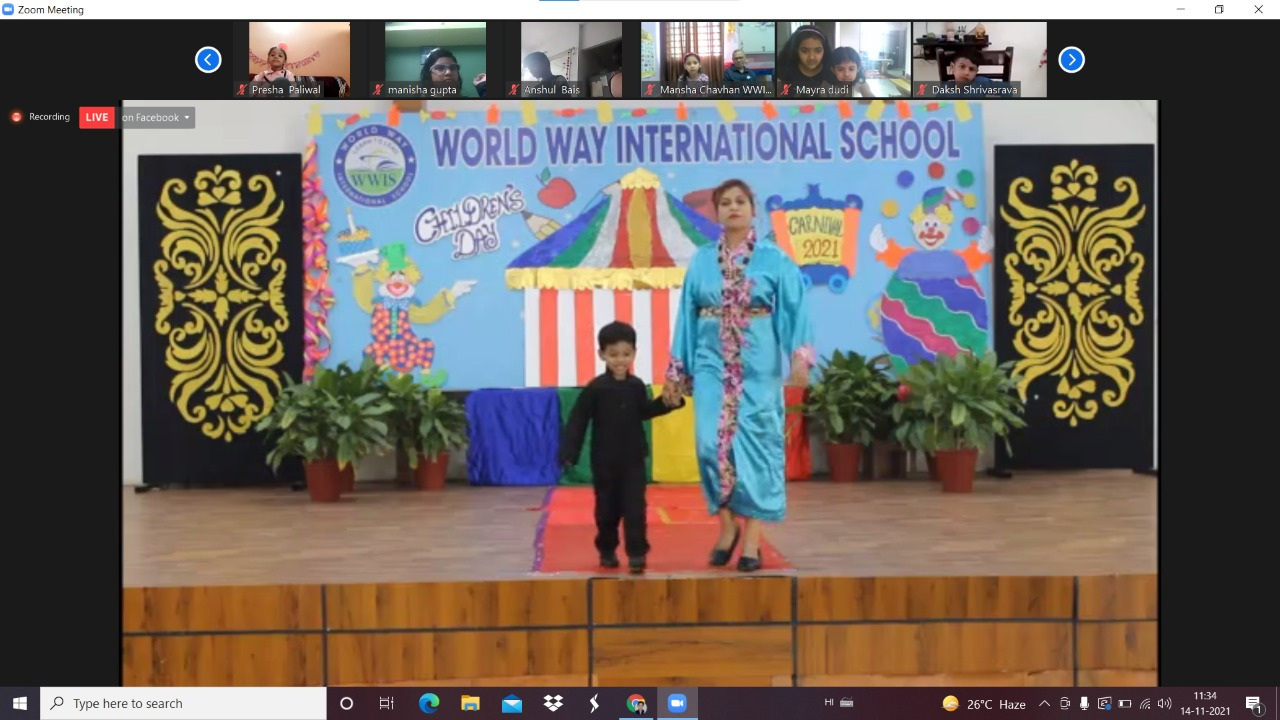Select Daksh Shrivasrava's video thumbnail
1280x720 pixels.
980,59
